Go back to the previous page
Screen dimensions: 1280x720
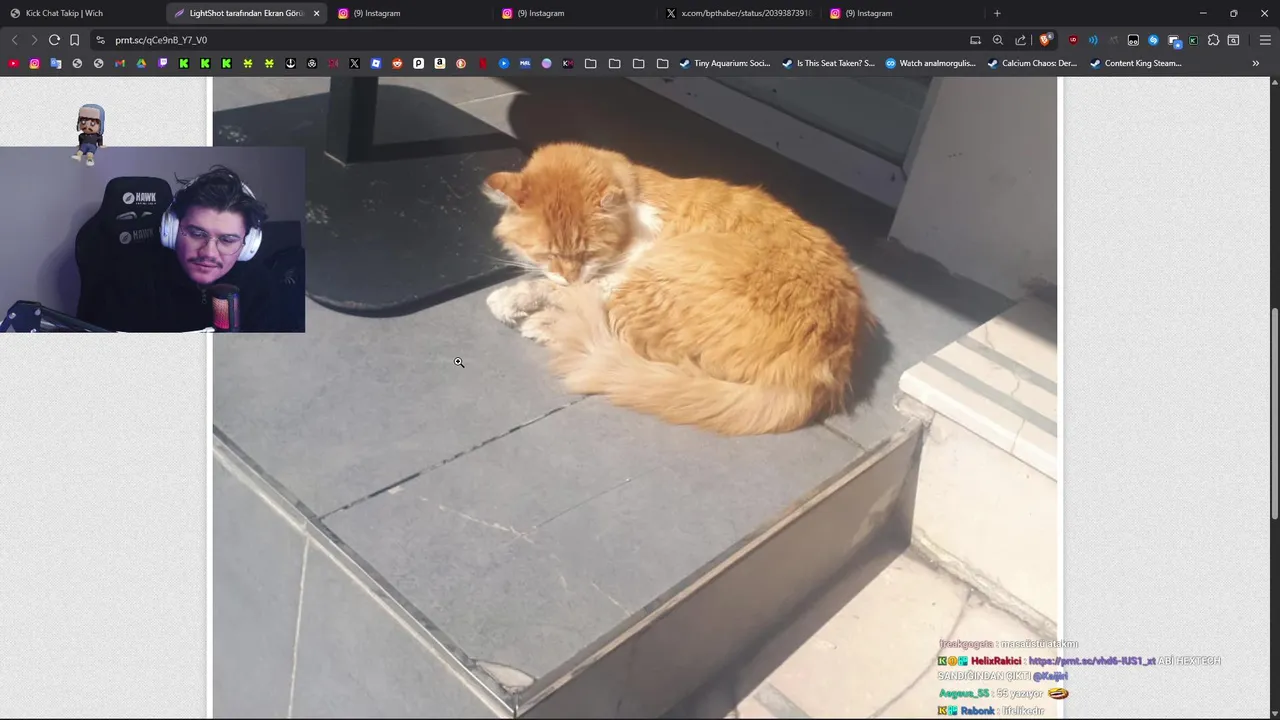tap(14, 40)
